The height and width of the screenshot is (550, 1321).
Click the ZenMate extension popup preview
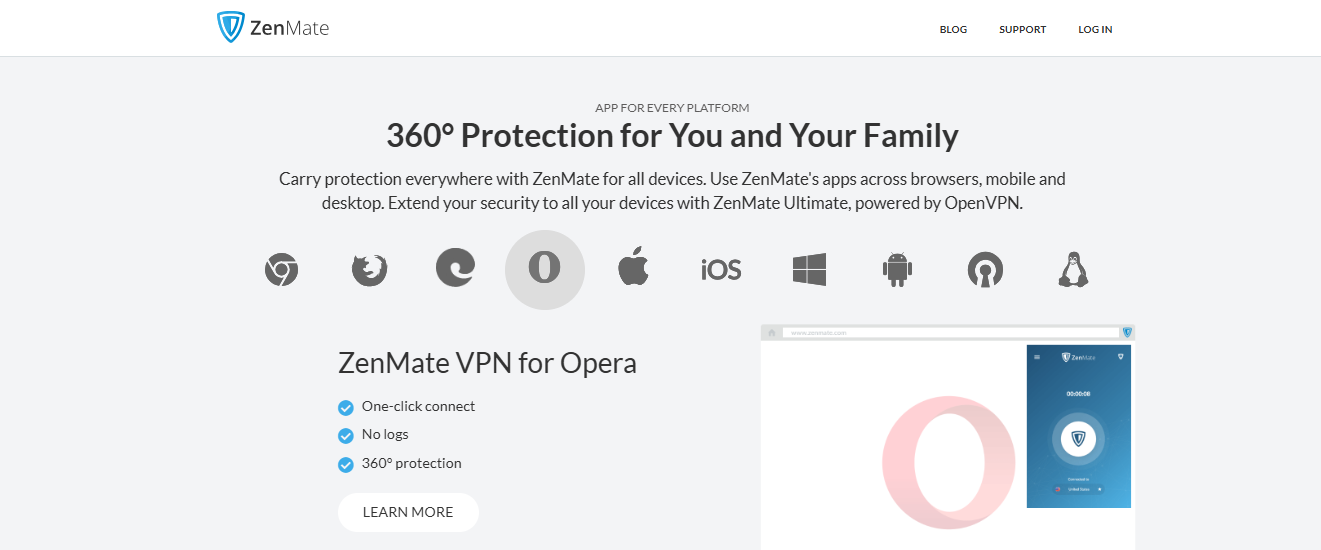pyautogui.click(x=1079, y=426)
